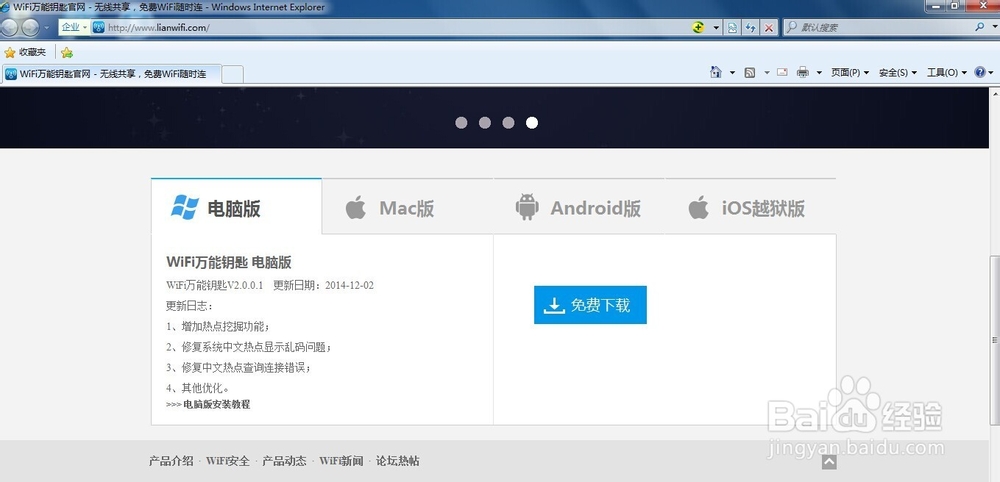The width and height of the screenshot is (1000, 482).
Task: Click the search magnifier button
Action: [x=980, y=27]
